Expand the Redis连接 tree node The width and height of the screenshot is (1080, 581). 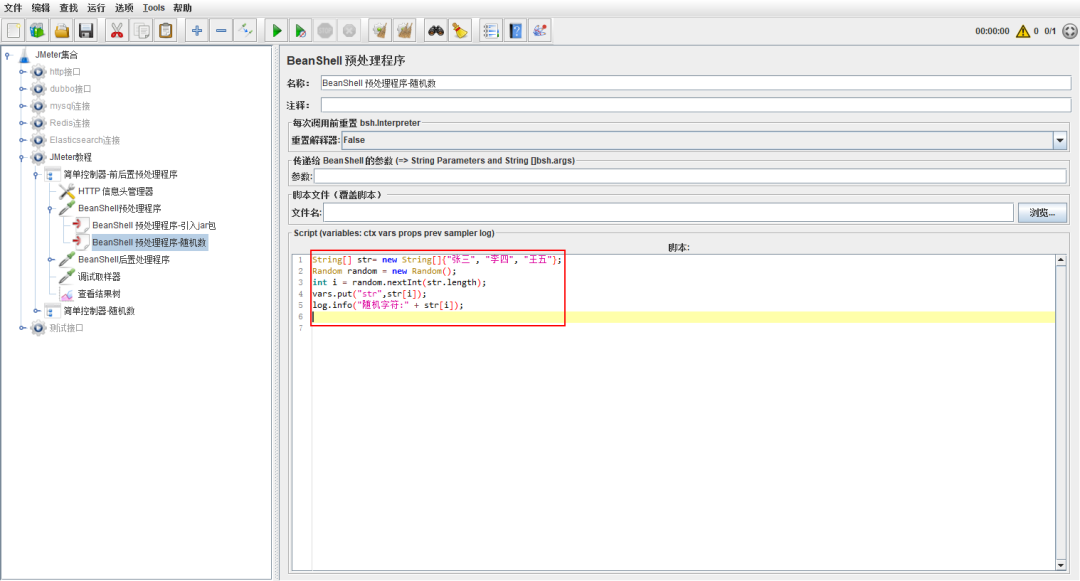click(22, 123)
